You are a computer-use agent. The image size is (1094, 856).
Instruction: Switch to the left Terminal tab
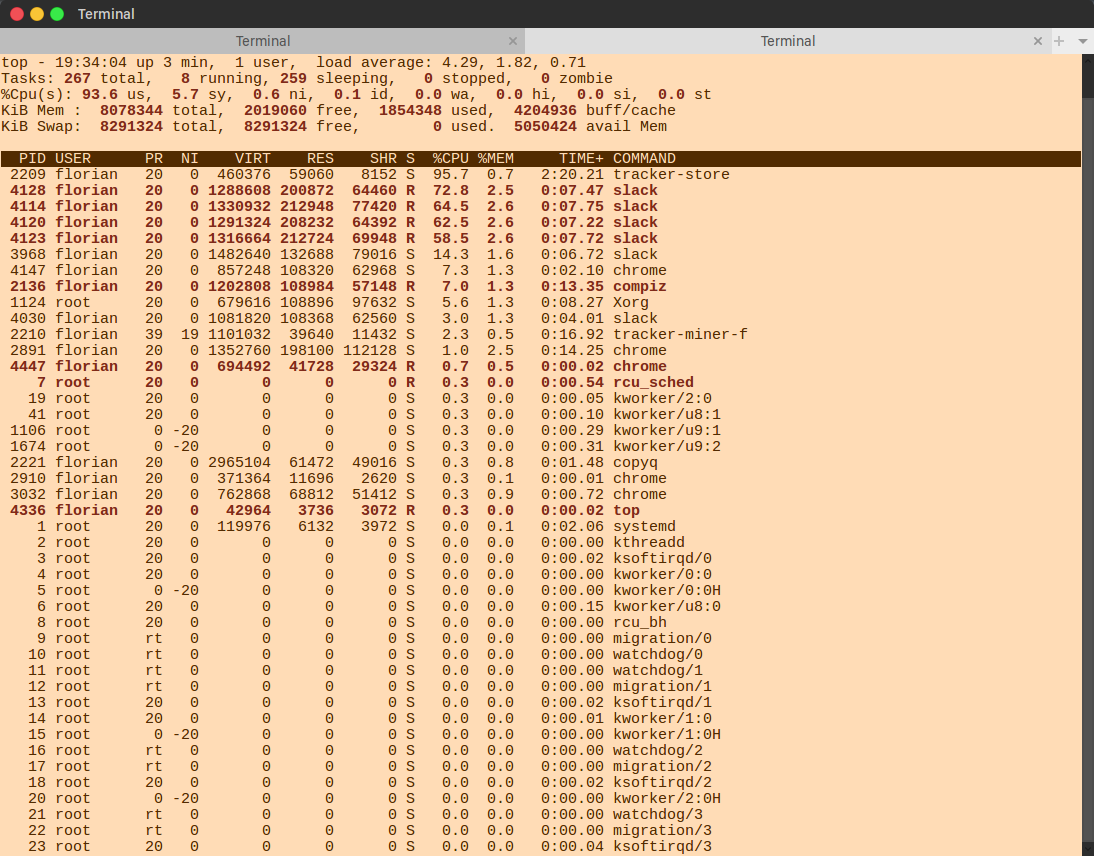[263, 41]
